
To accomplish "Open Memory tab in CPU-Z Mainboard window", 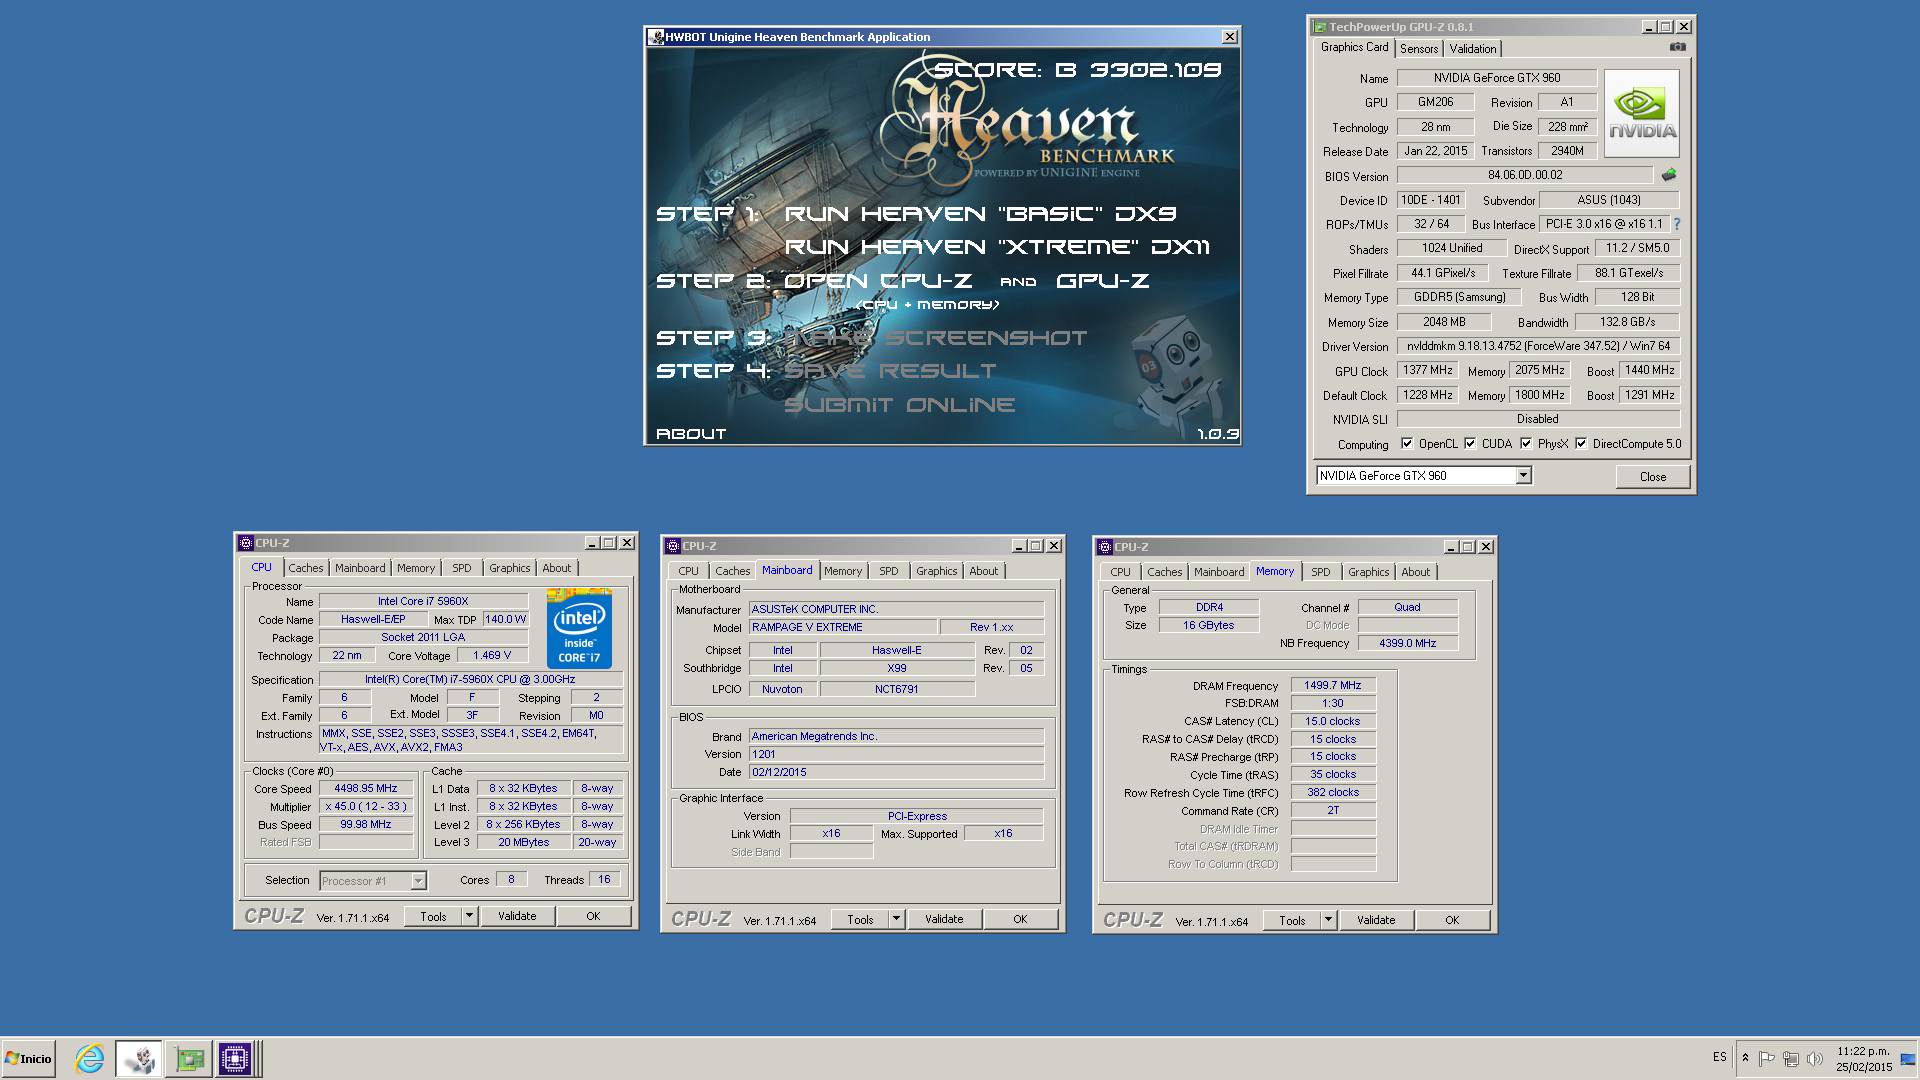I will (x=842, y=571).
